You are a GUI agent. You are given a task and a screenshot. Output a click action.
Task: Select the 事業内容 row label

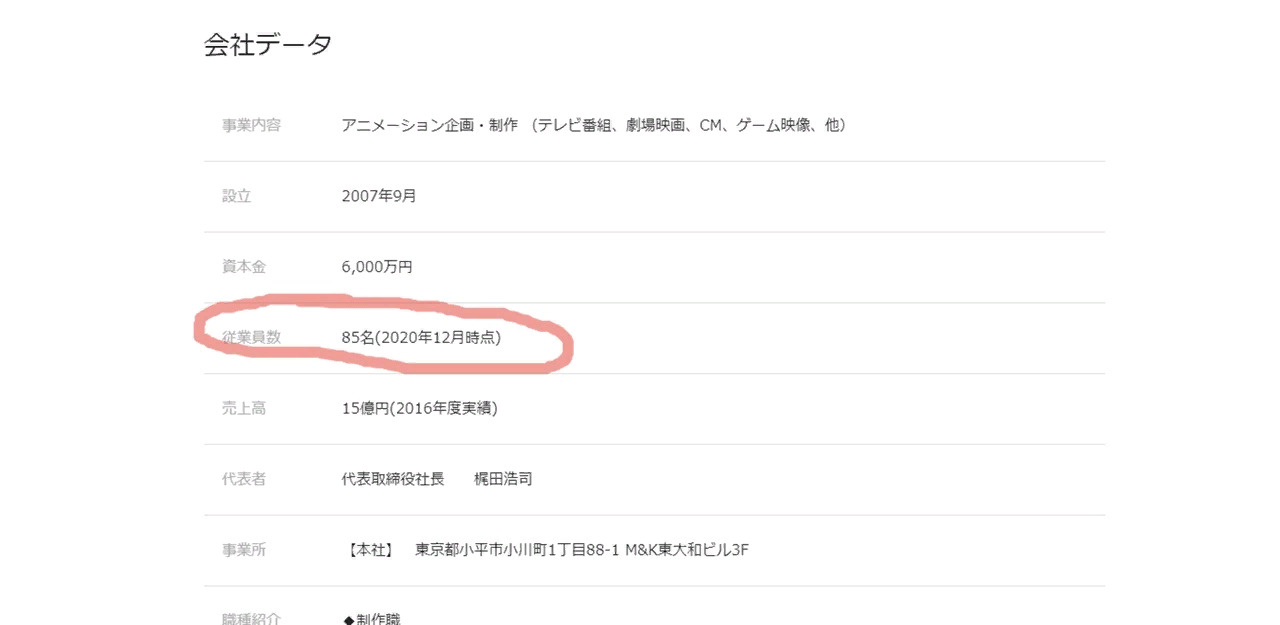pyautogui.click(x=251, y=125)
